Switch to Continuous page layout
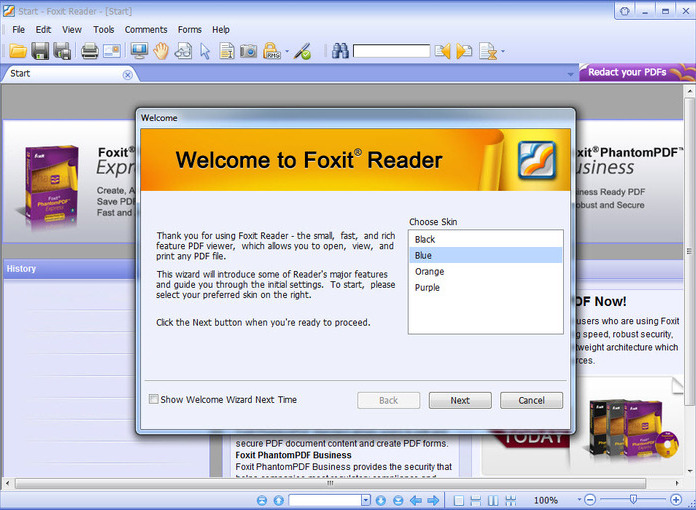The width and height of the screenshot is (696, 510). coord(475,501)
